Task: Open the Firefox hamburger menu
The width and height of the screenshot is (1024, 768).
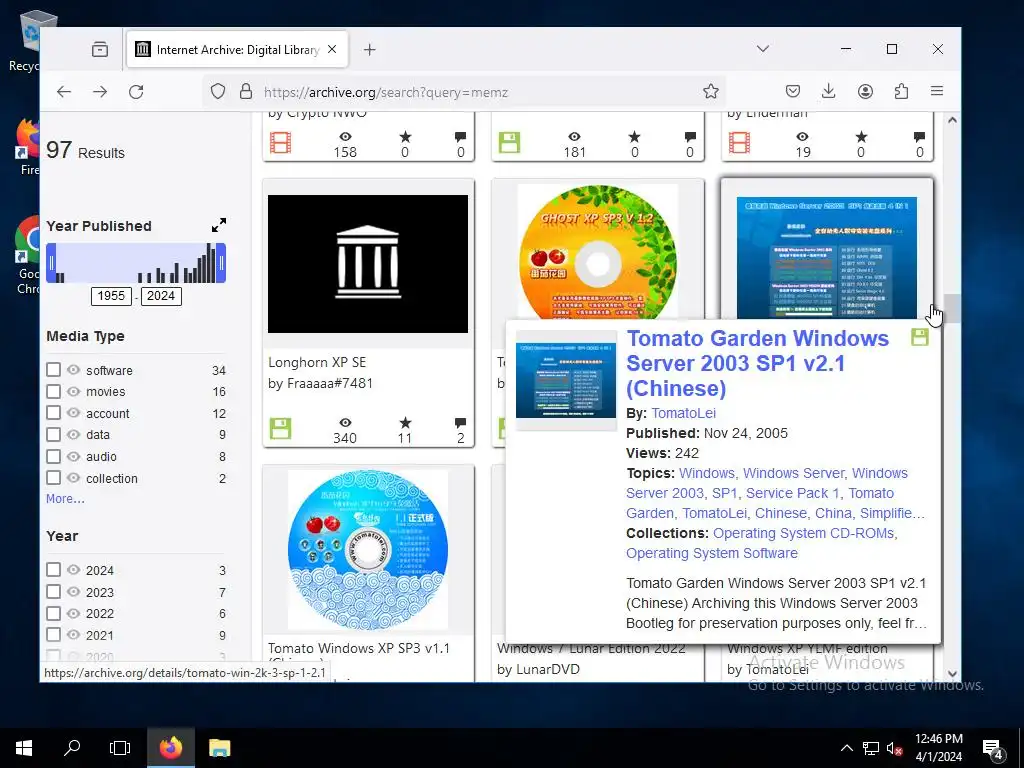Action: (x=937, y=91)
